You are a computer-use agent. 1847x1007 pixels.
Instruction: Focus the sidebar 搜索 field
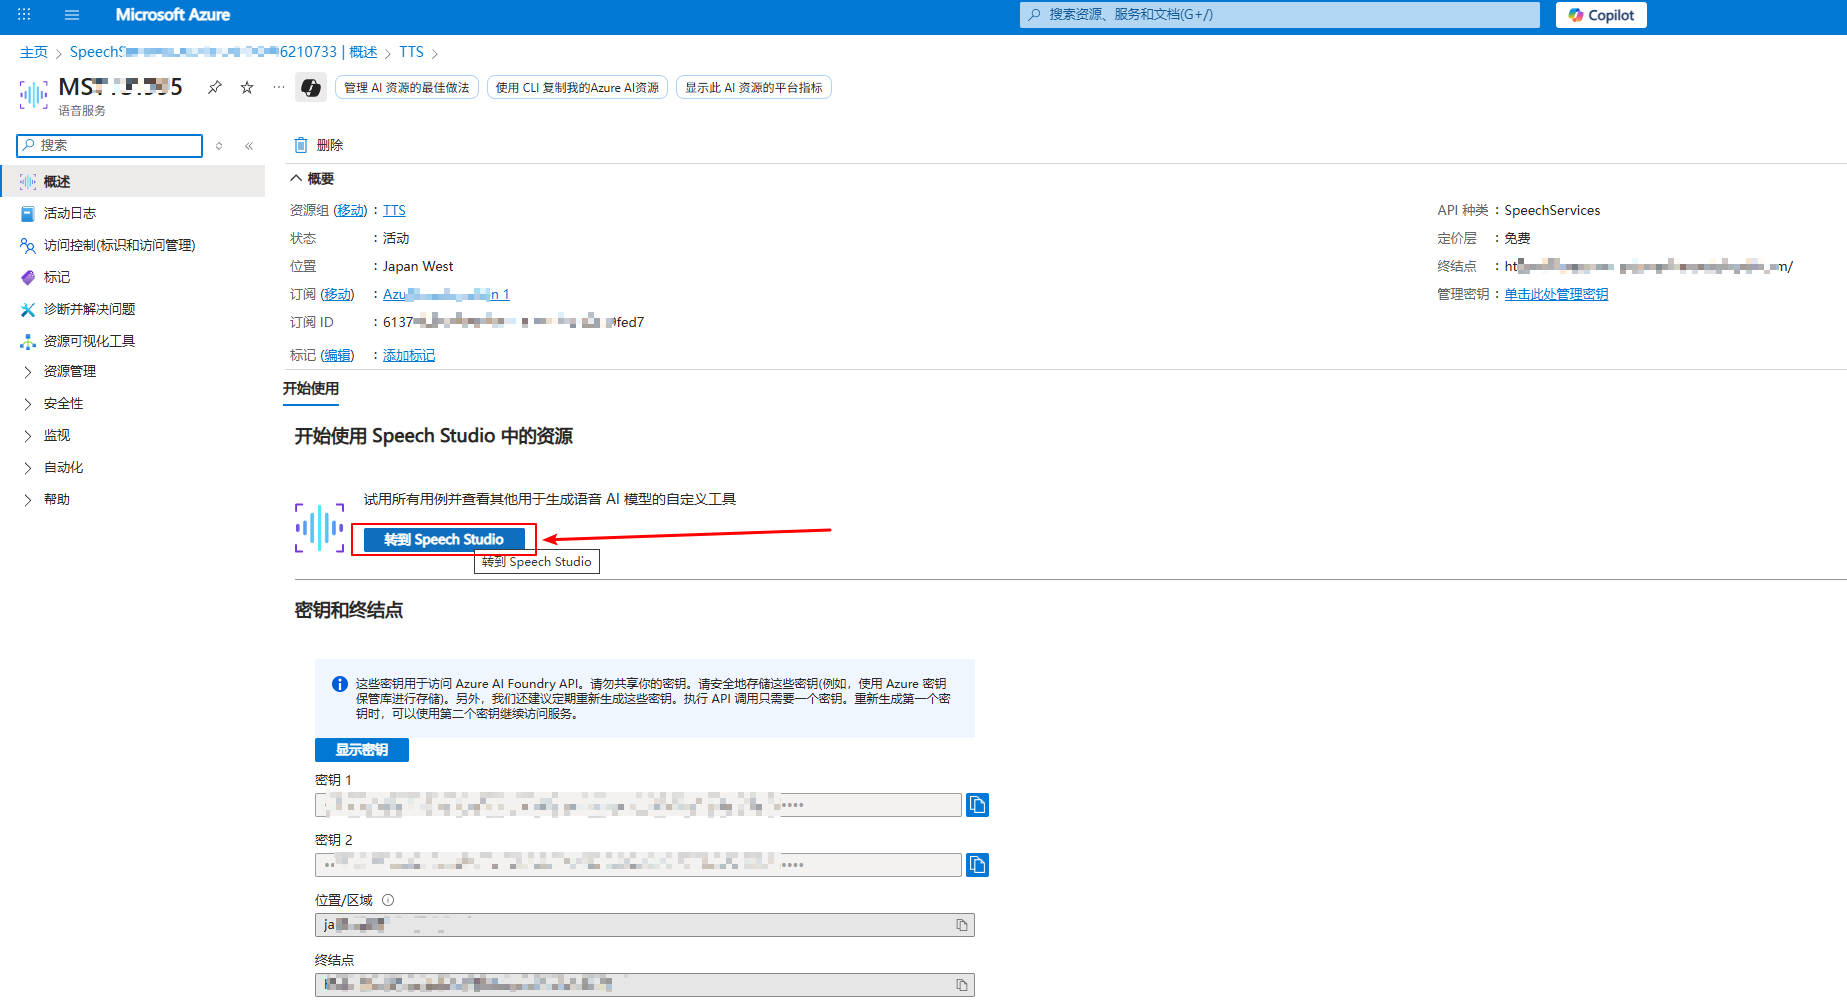pyautogui.click(x=110, y=146)
